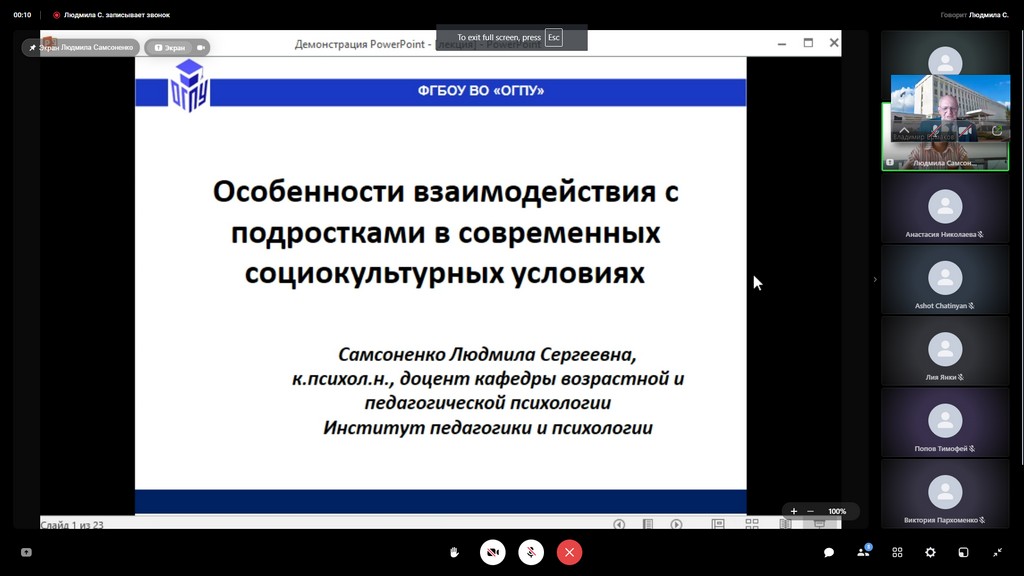Open picture-in-picture mini window

pyautogui.click(x=964, y=552)
